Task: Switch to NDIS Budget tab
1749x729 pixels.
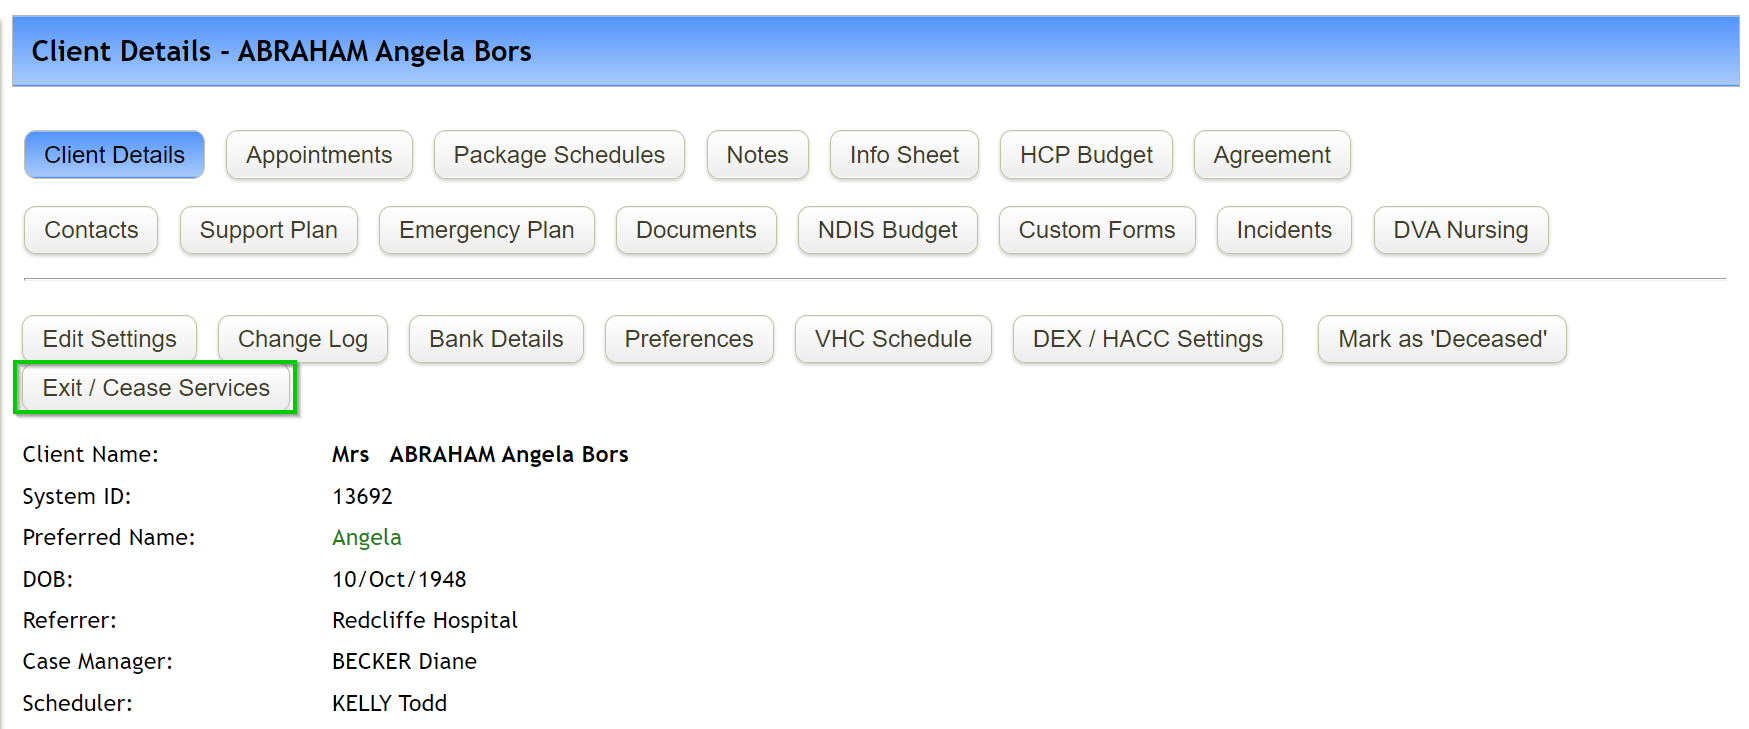Action: click(x=887, y=230)
